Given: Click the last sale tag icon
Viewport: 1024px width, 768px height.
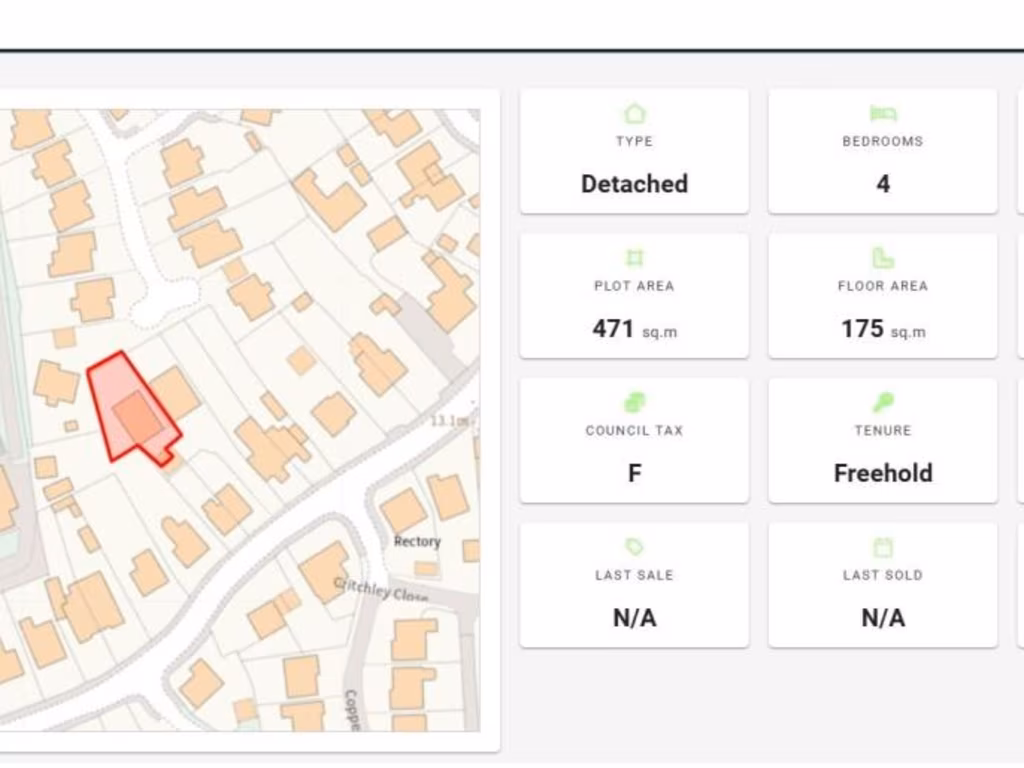Looking at the screenshot, I should [634, 547].
